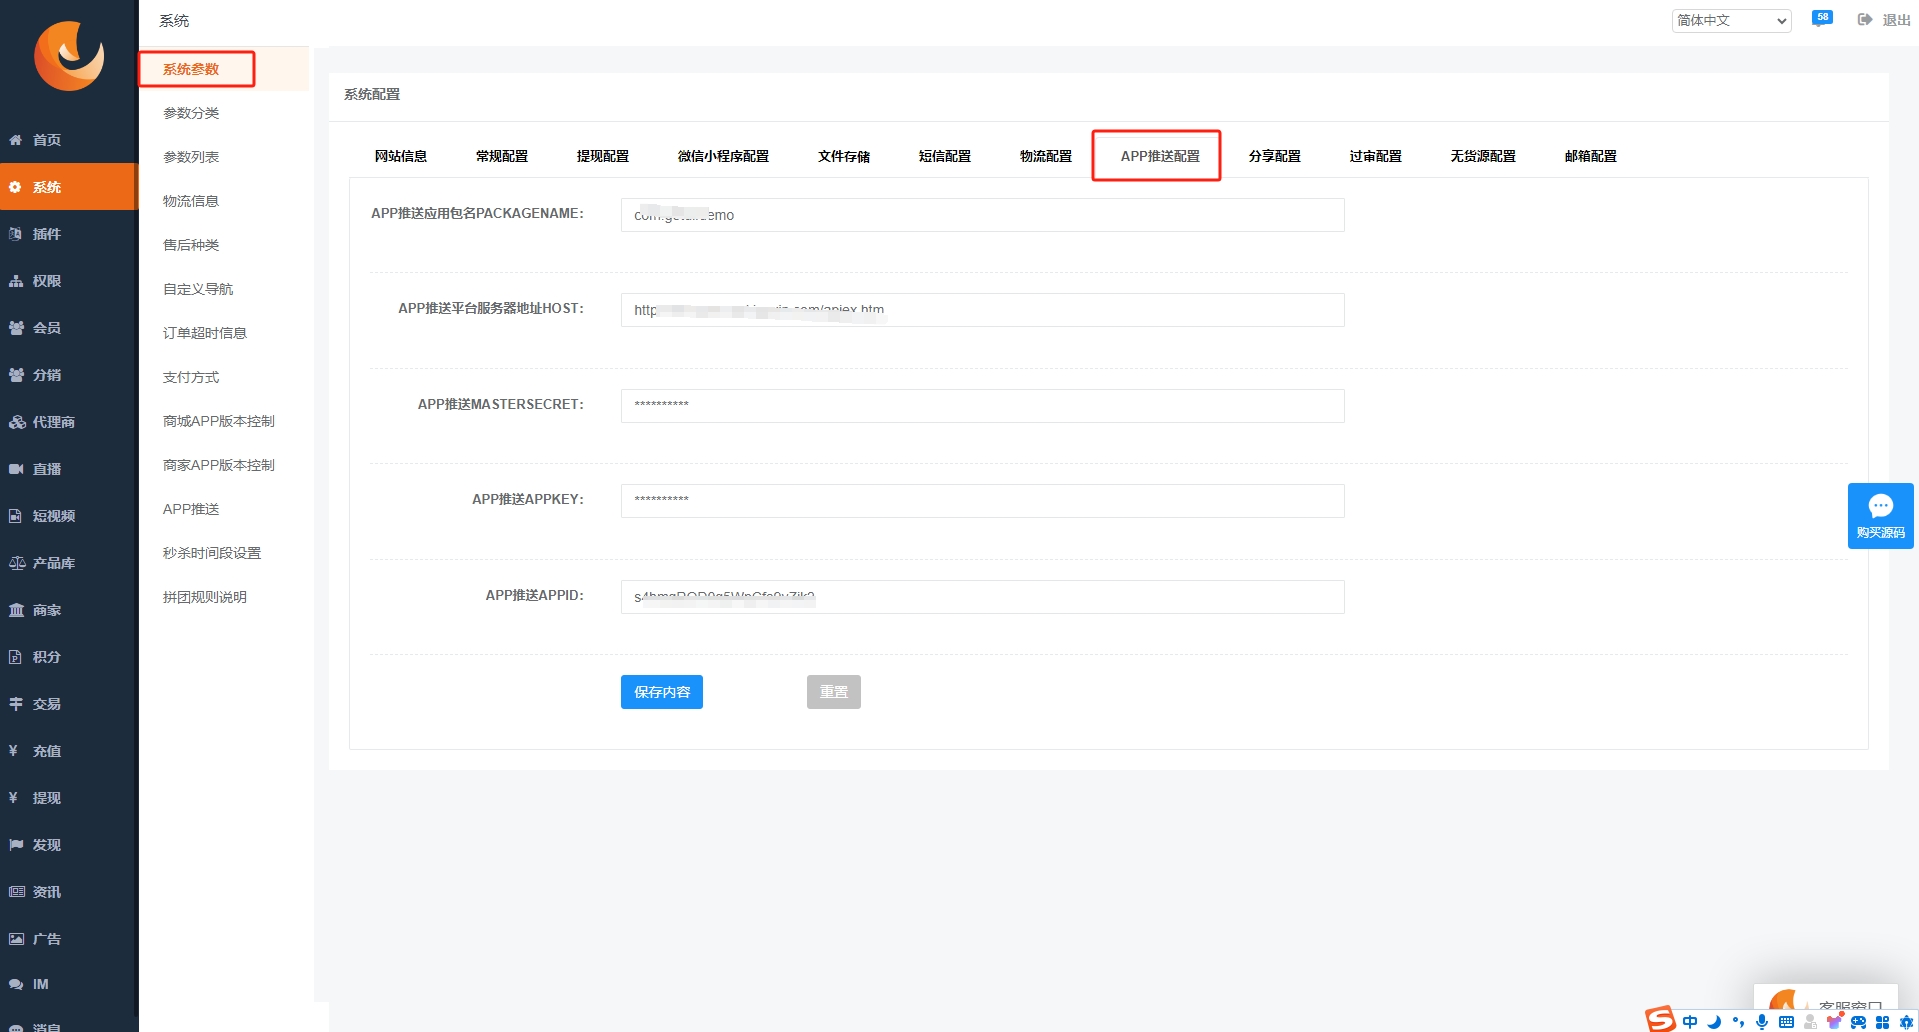Switch to the 文件存储 tab
The height and width of the screenshot is (1032, 1919).
[844, 156]
